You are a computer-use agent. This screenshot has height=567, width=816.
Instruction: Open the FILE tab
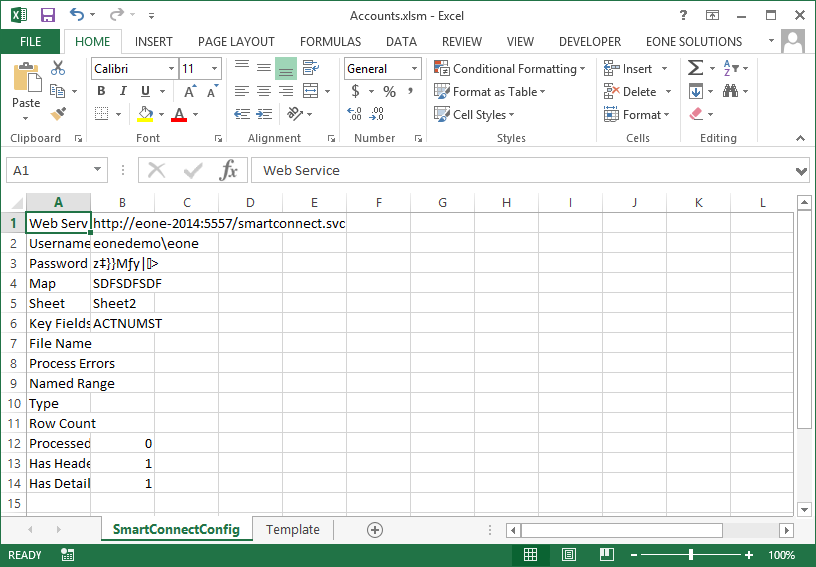(30, 42)
